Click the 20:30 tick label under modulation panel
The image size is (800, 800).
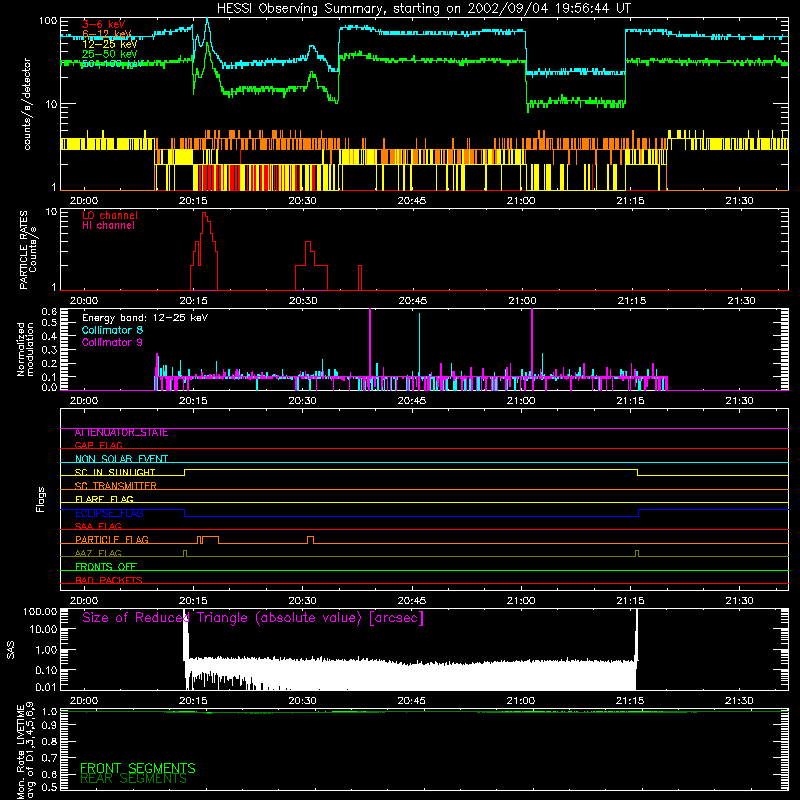[303, 401]
